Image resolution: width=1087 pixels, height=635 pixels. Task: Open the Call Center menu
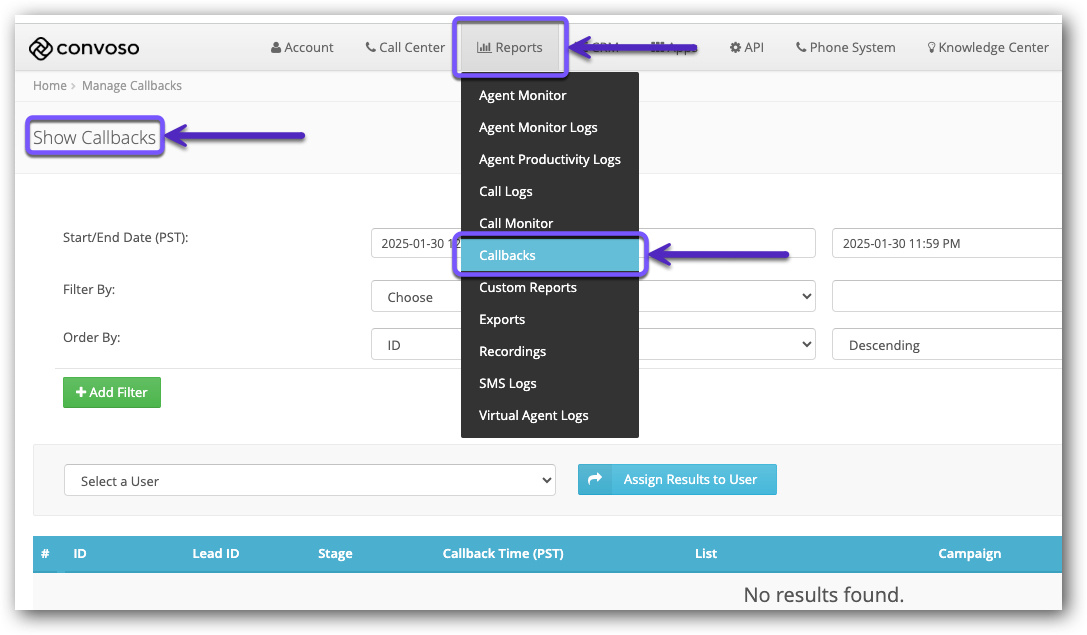pos(405,47)
